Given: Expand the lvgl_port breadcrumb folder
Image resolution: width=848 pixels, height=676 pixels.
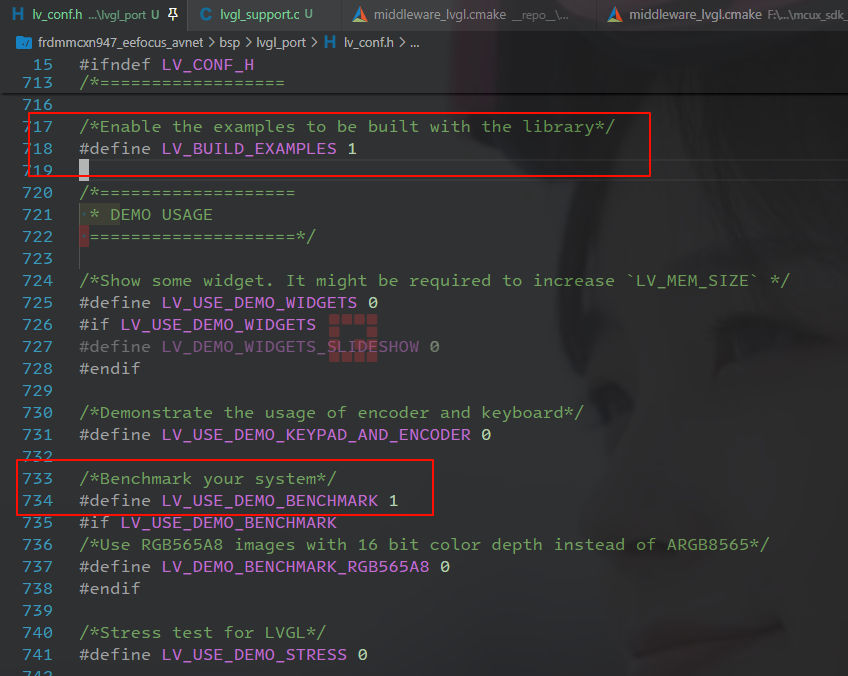Looking at the screenshot, I should (278, 42).
